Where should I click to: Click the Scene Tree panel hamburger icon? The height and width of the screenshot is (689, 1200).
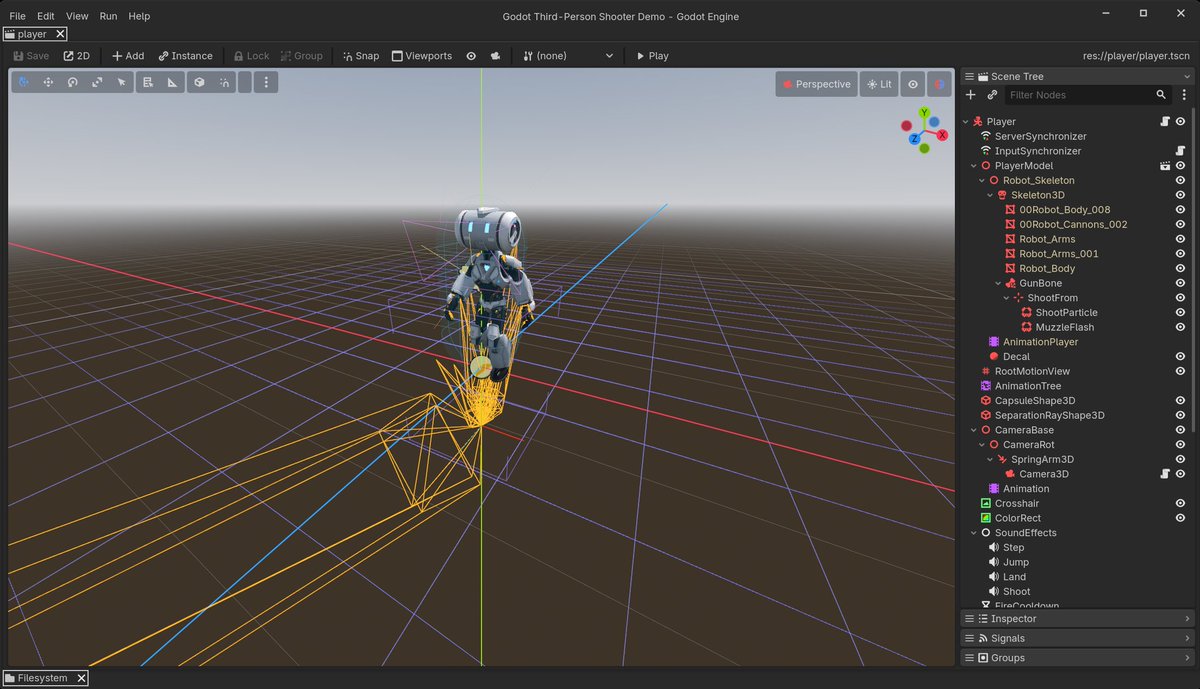[x=969, y=76]
